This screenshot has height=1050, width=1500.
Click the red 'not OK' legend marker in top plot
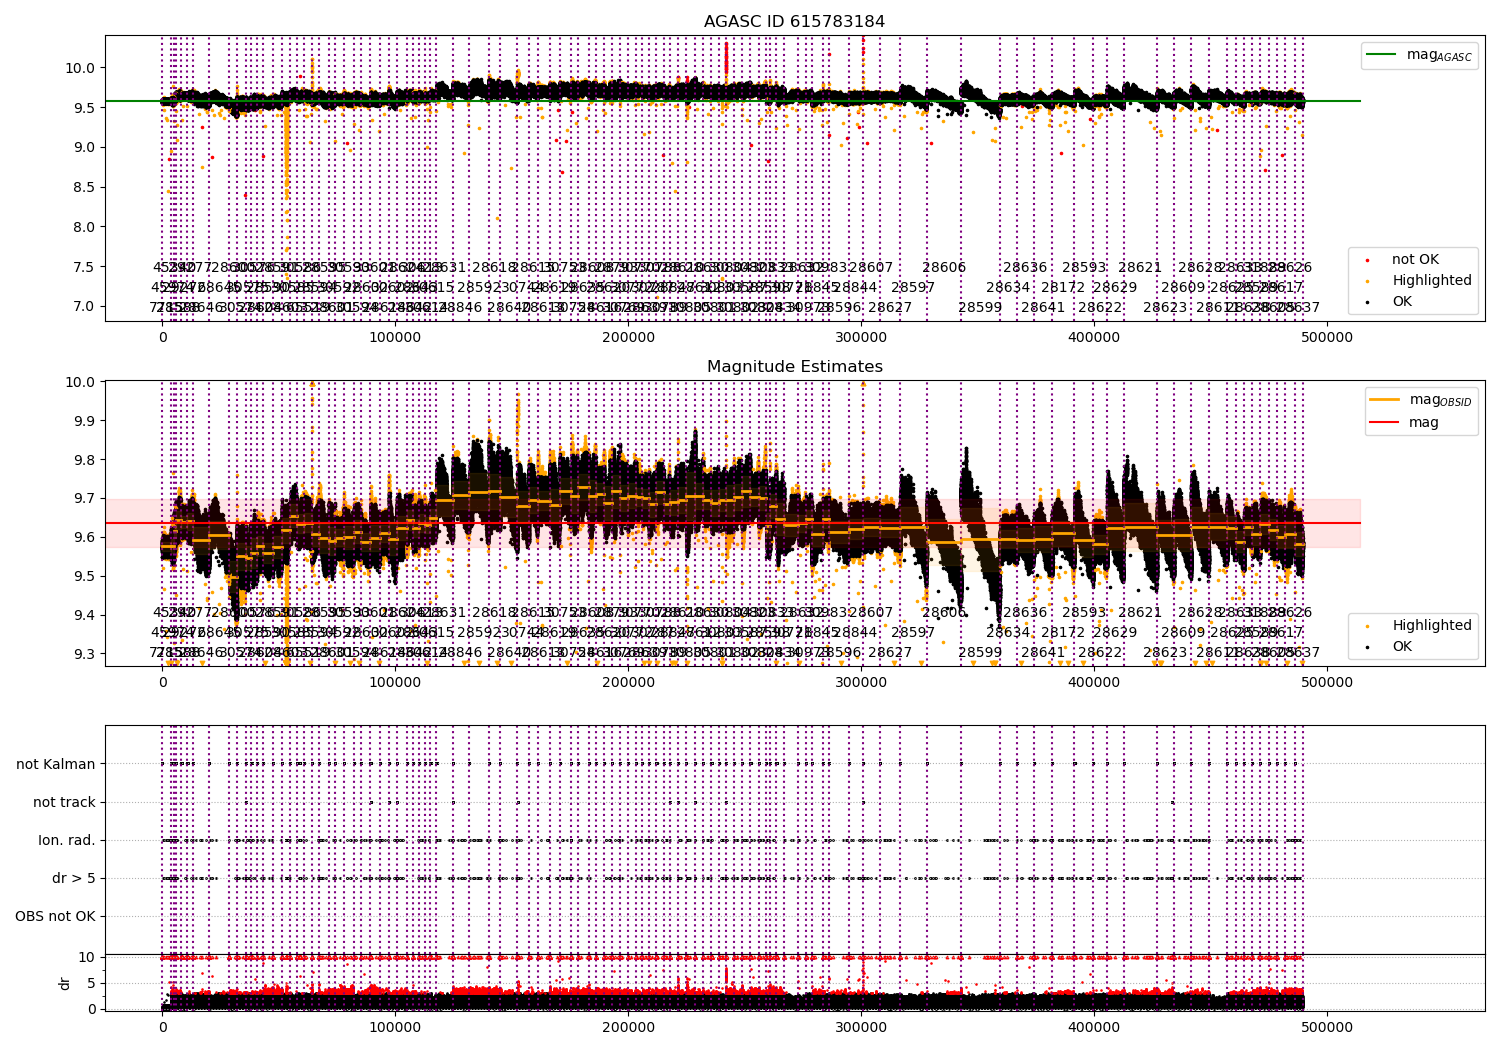(x=1367, y=260)
